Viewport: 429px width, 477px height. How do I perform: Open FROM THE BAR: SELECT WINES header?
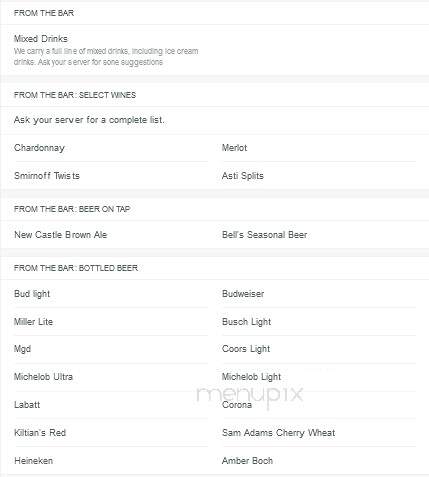pyautogui.click(x=75, y=95)
